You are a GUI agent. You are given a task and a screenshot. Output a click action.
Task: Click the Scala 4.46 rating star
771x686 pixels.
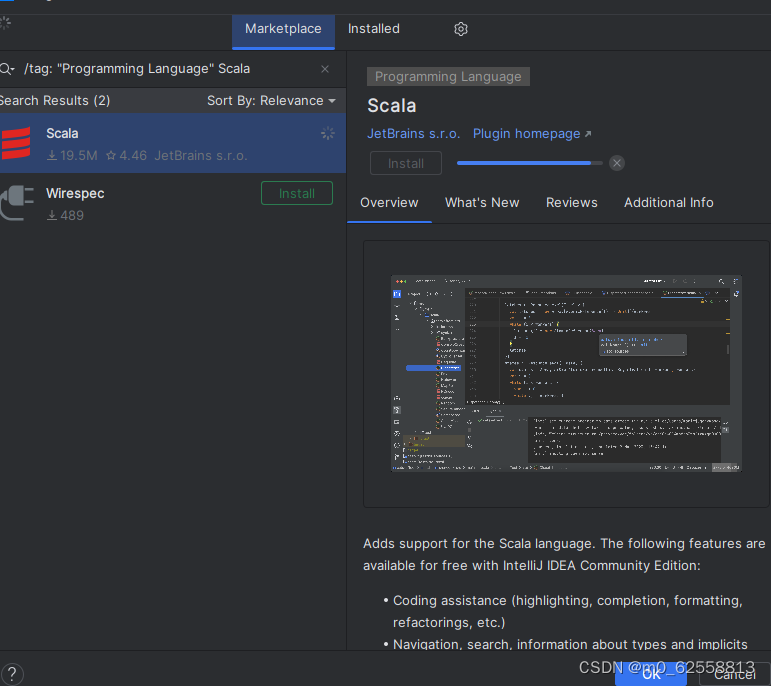point(111,156)
